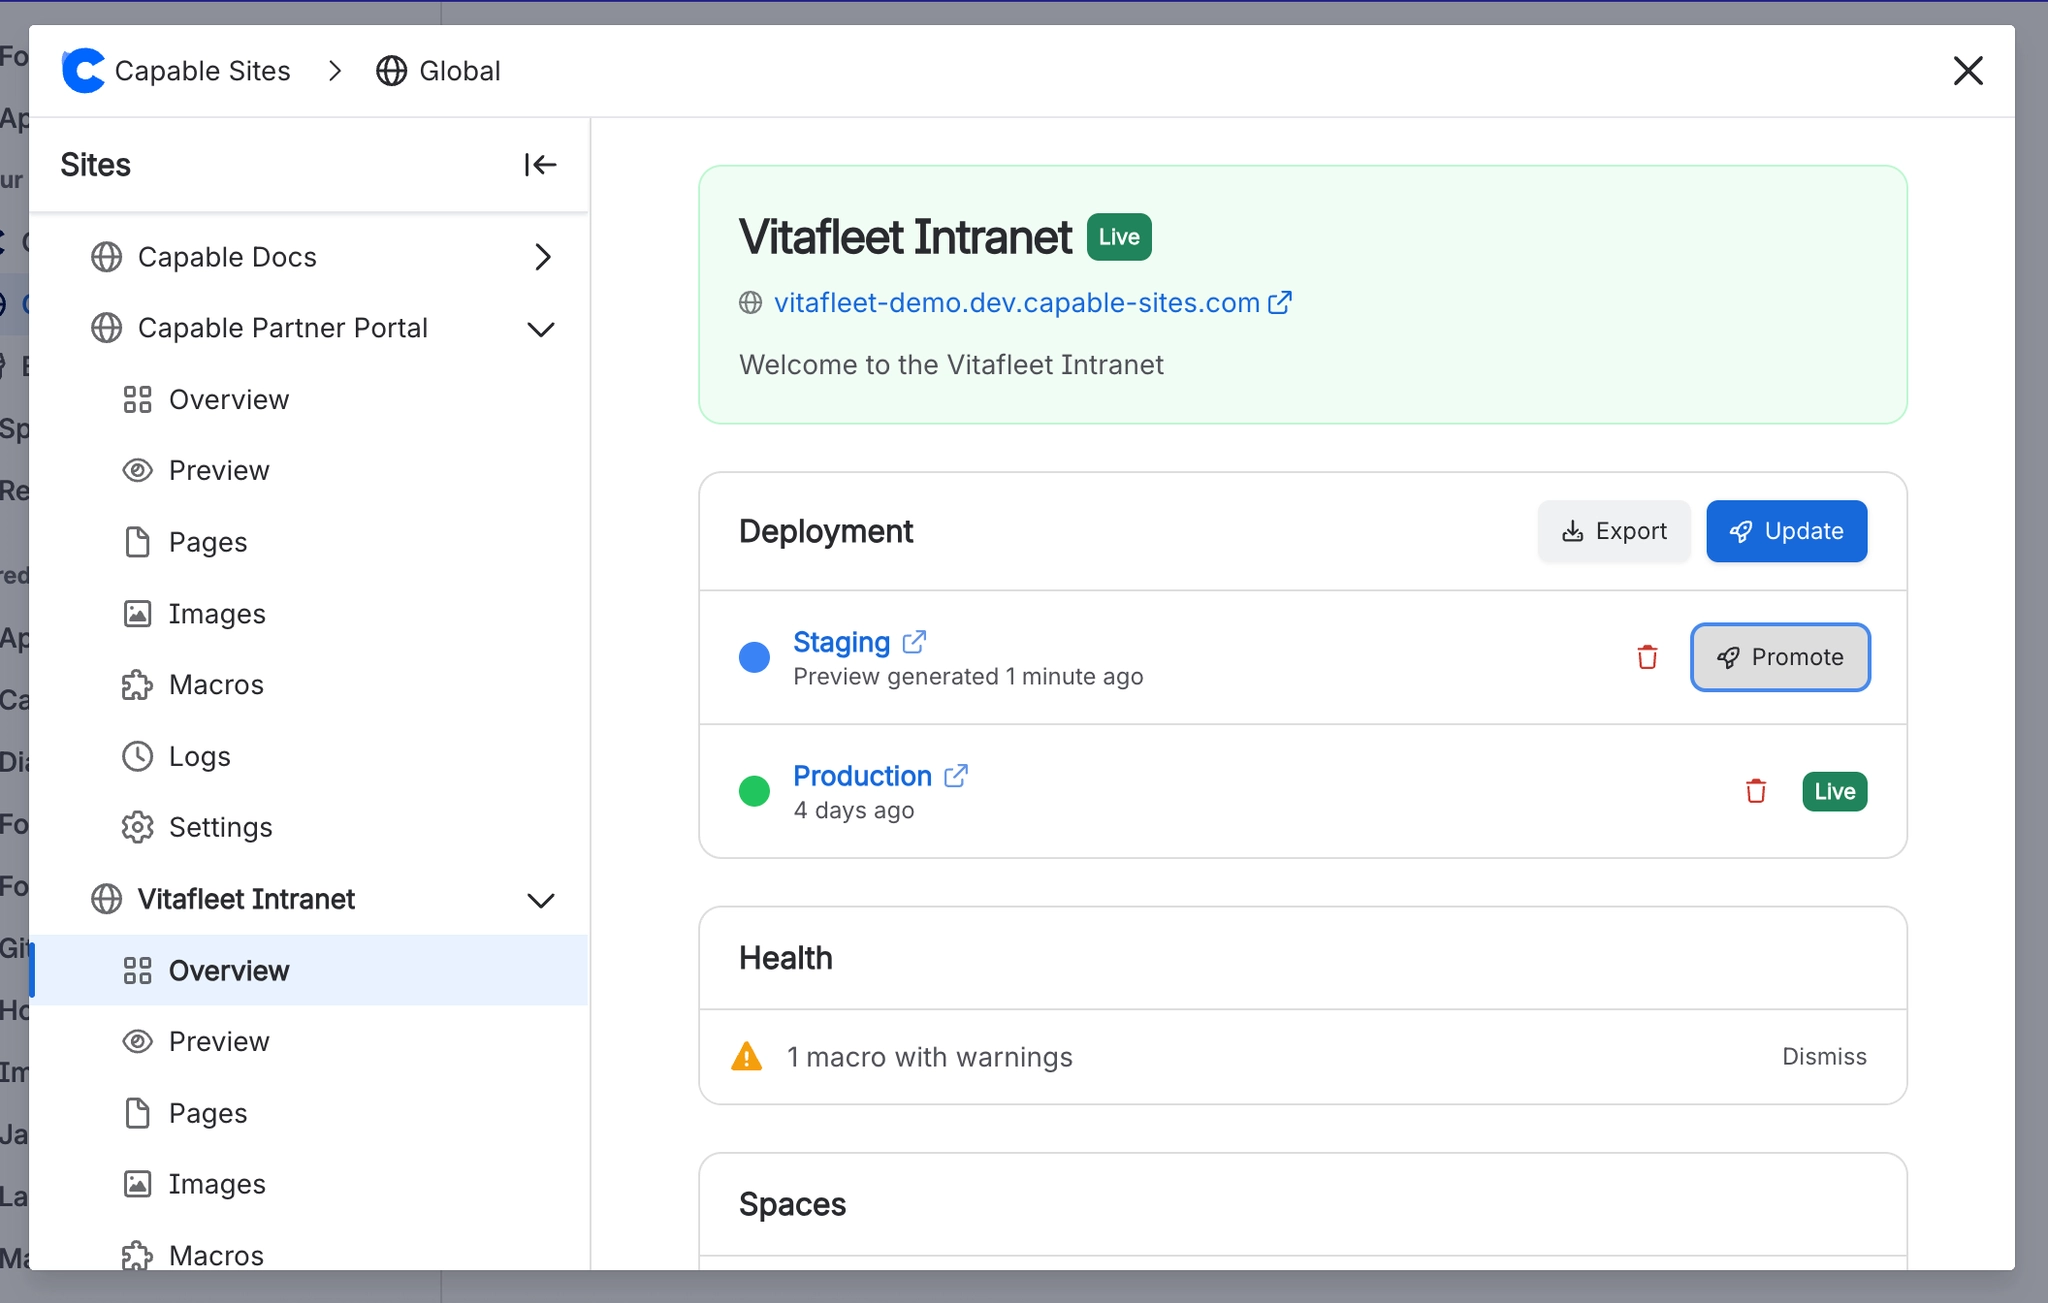Click the green Production status dot
2048x1303 pixels.
click(x=754, y=791)
